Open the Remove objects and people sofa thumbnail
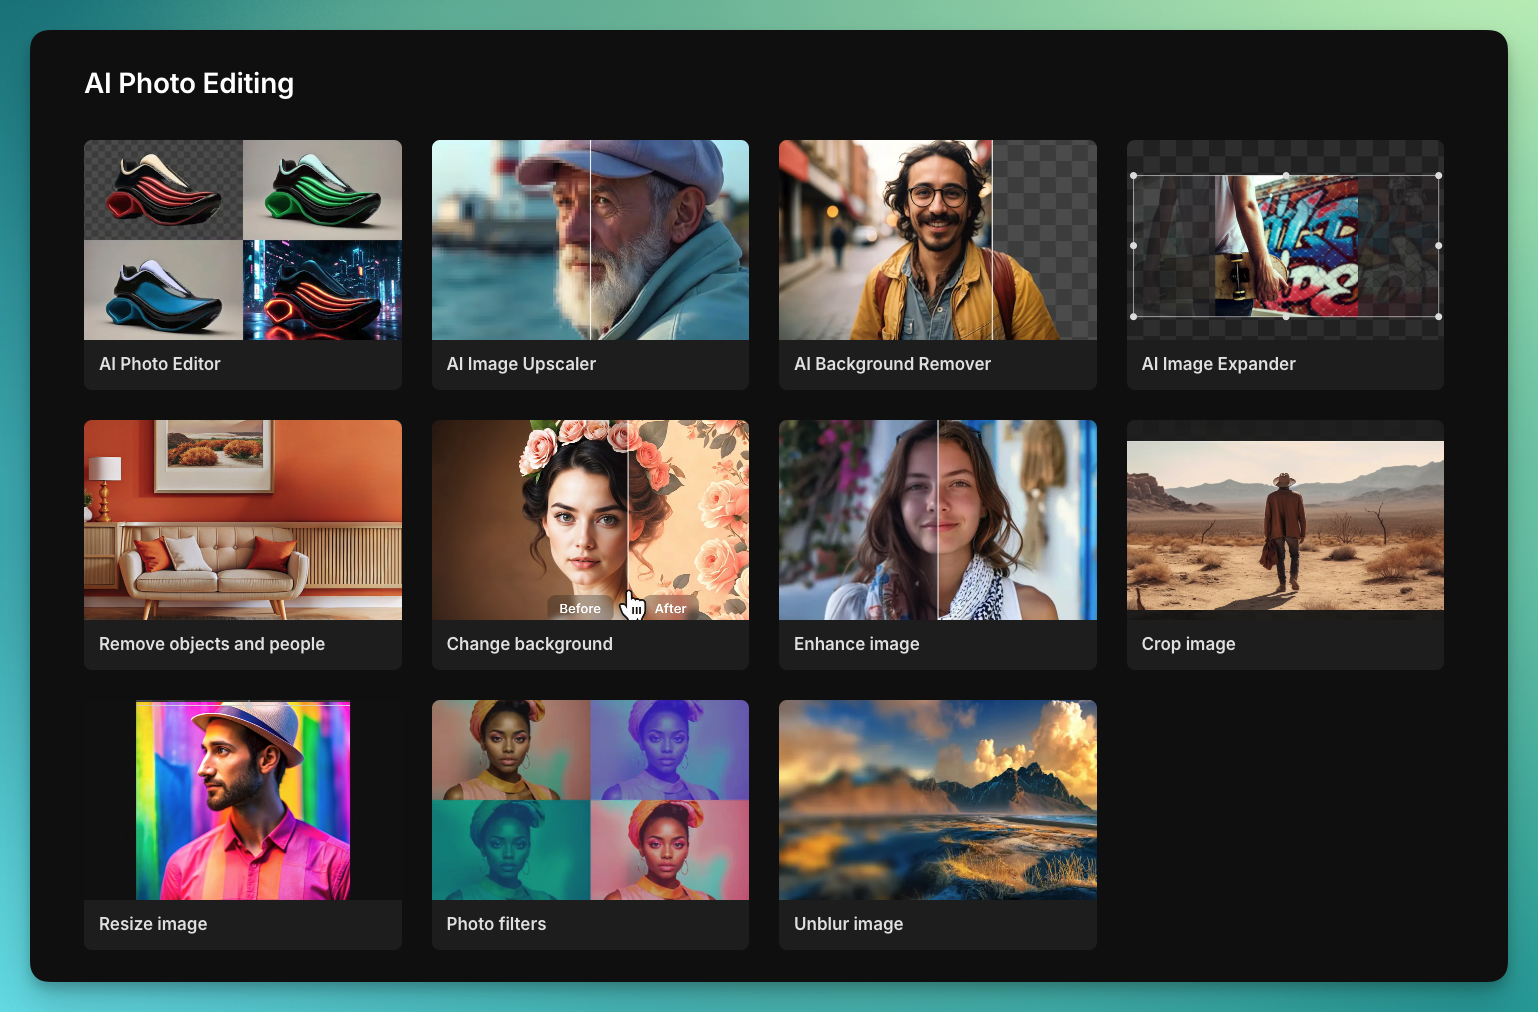 click(243, 520)
